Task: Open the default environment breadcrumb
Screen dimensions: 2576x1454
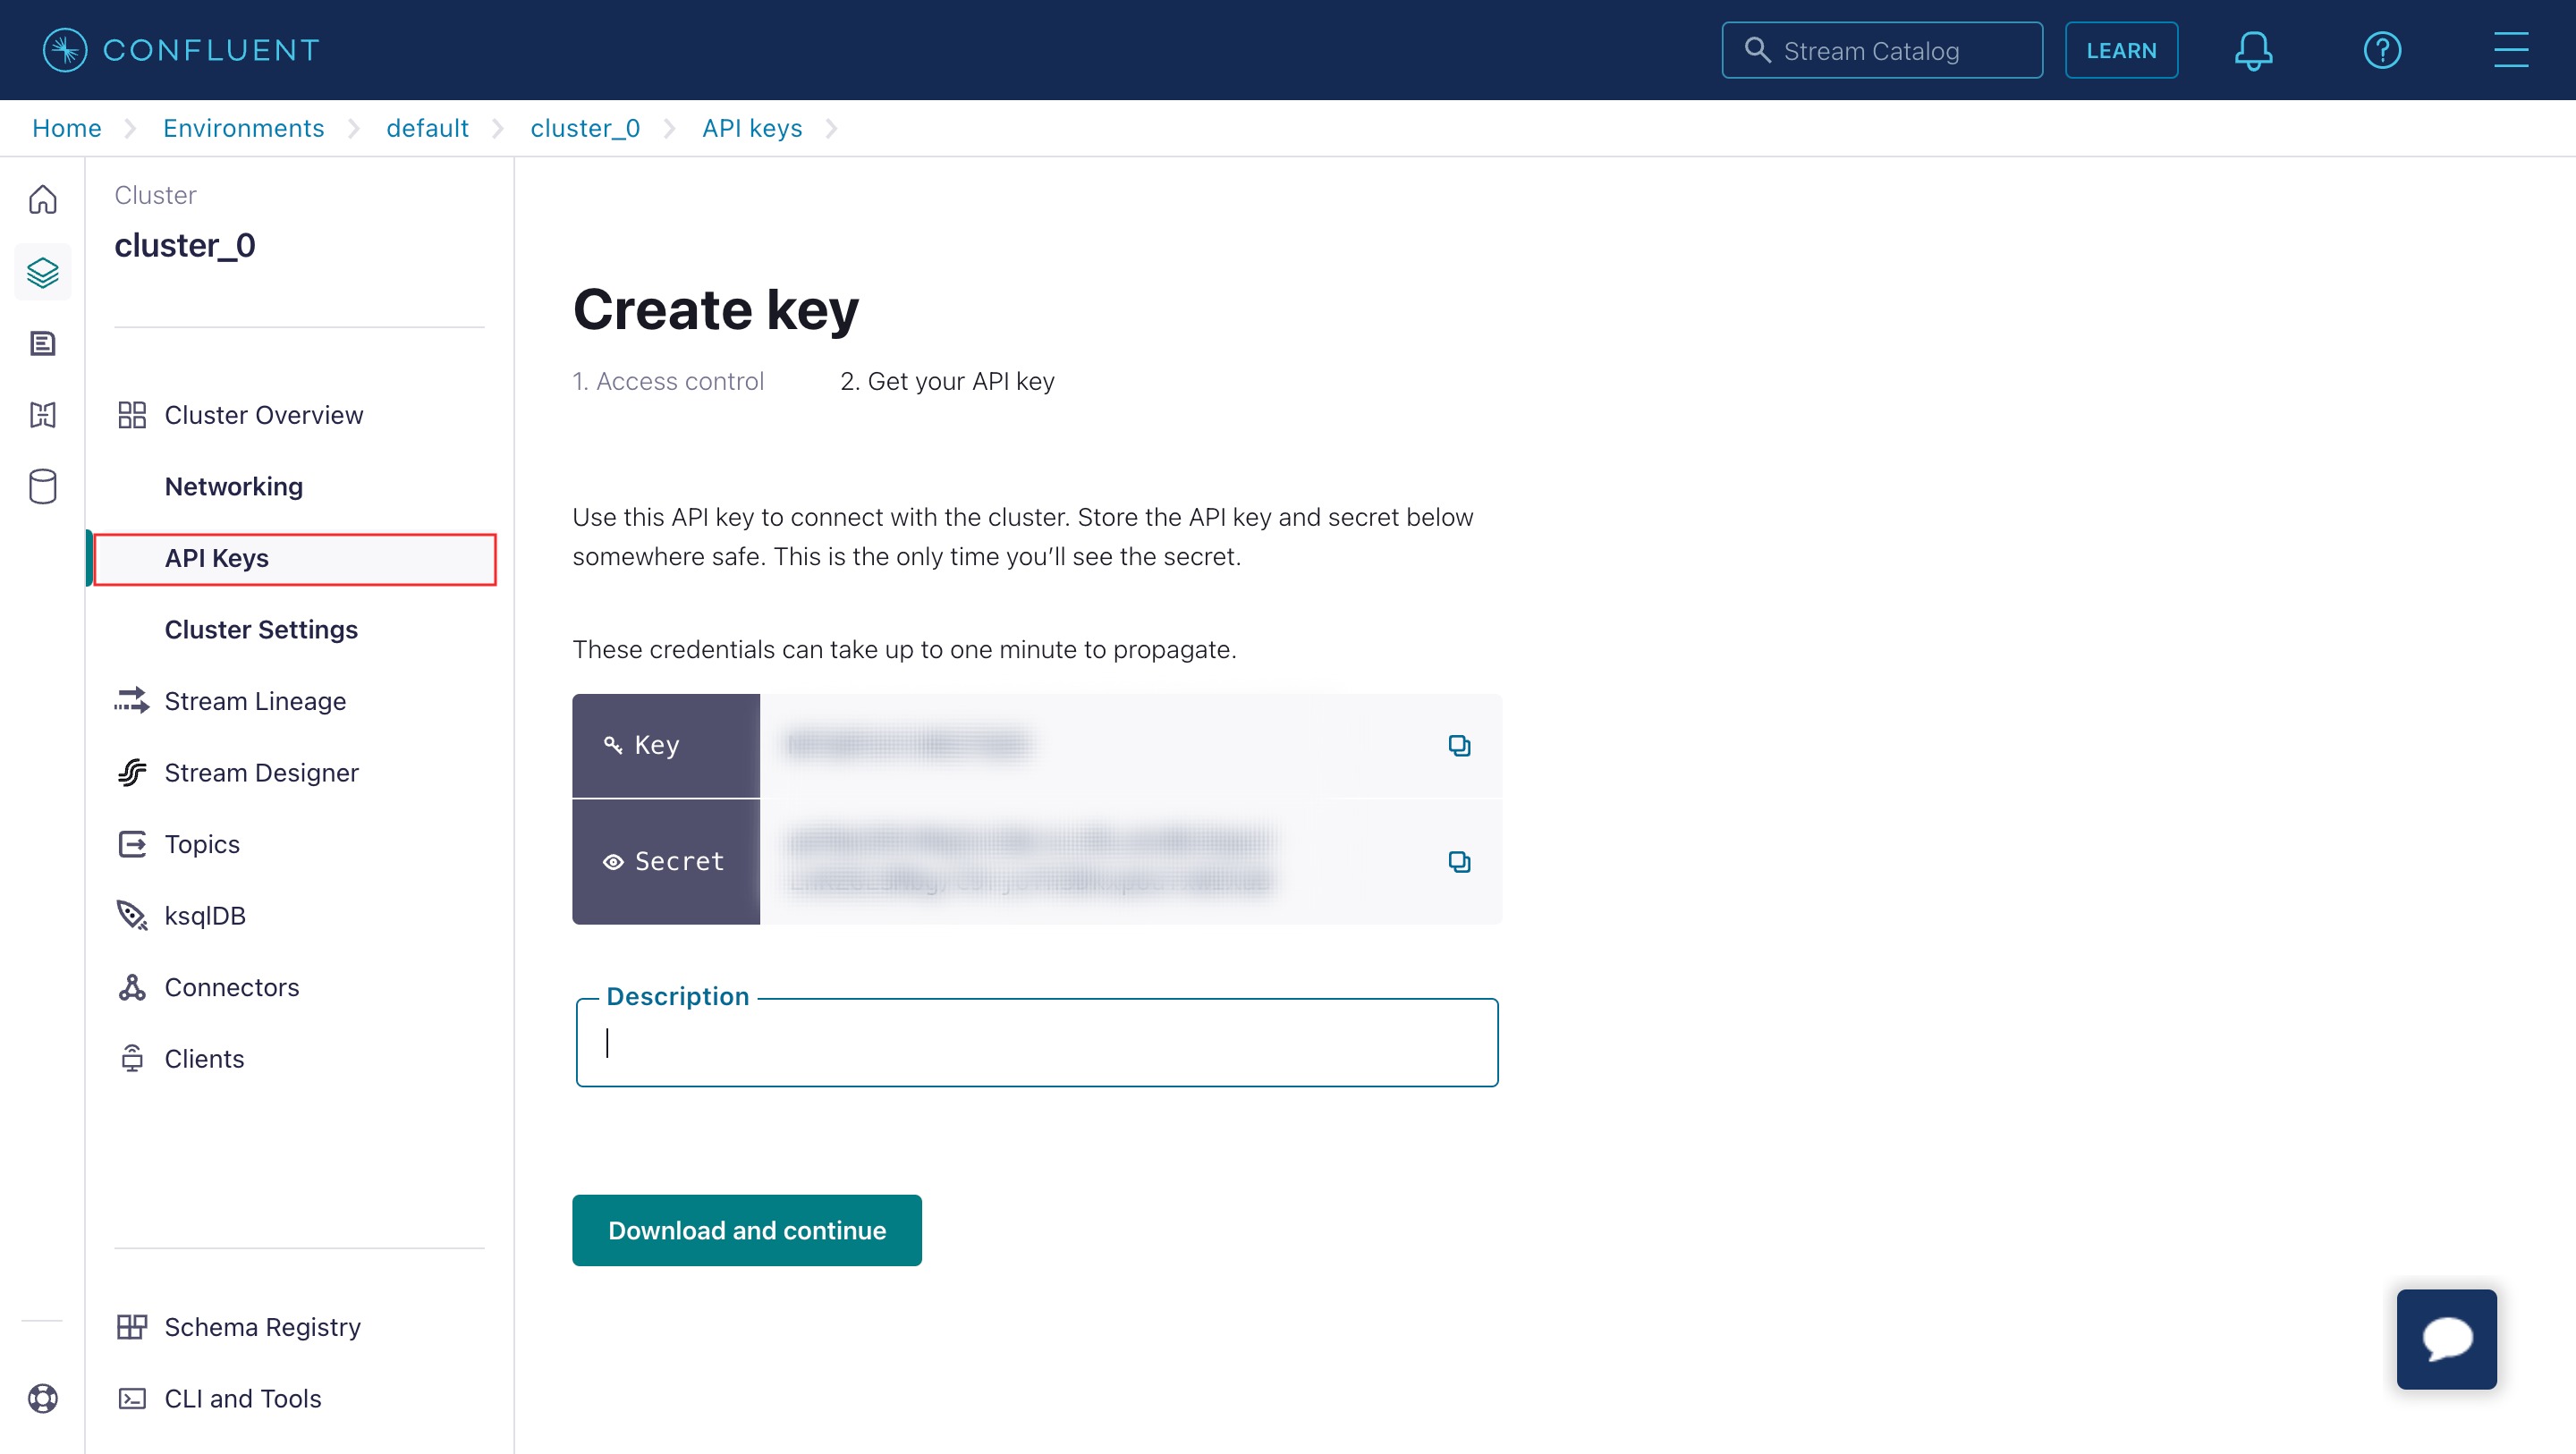Action: [427, 128]
